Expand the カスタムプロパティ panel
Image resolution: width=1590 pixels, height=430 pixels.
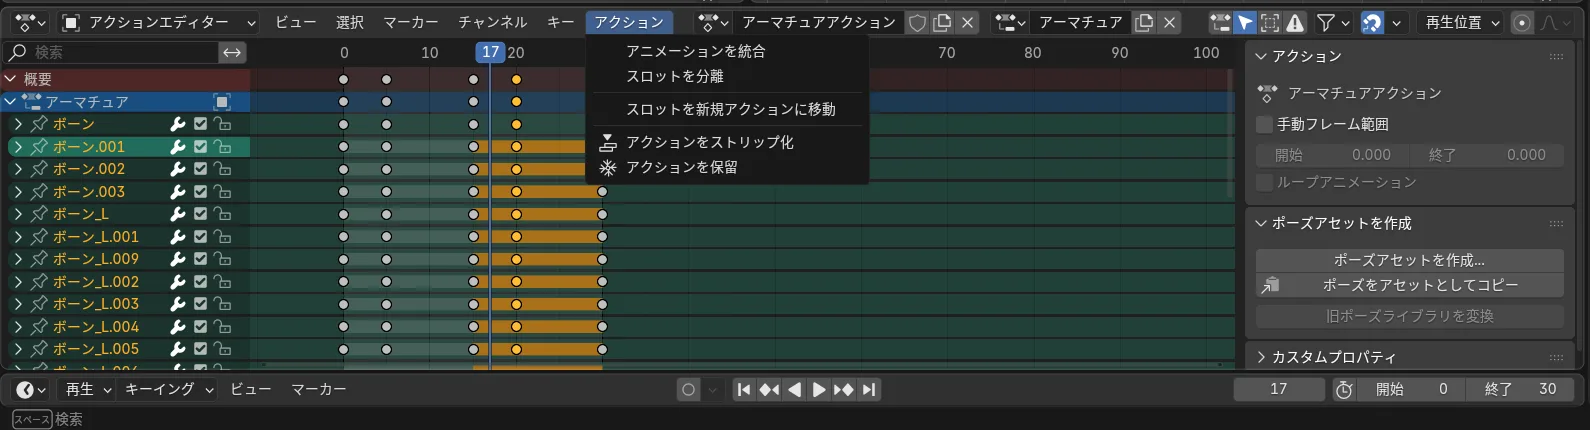pyautogui.click(x=1262, y=357)
